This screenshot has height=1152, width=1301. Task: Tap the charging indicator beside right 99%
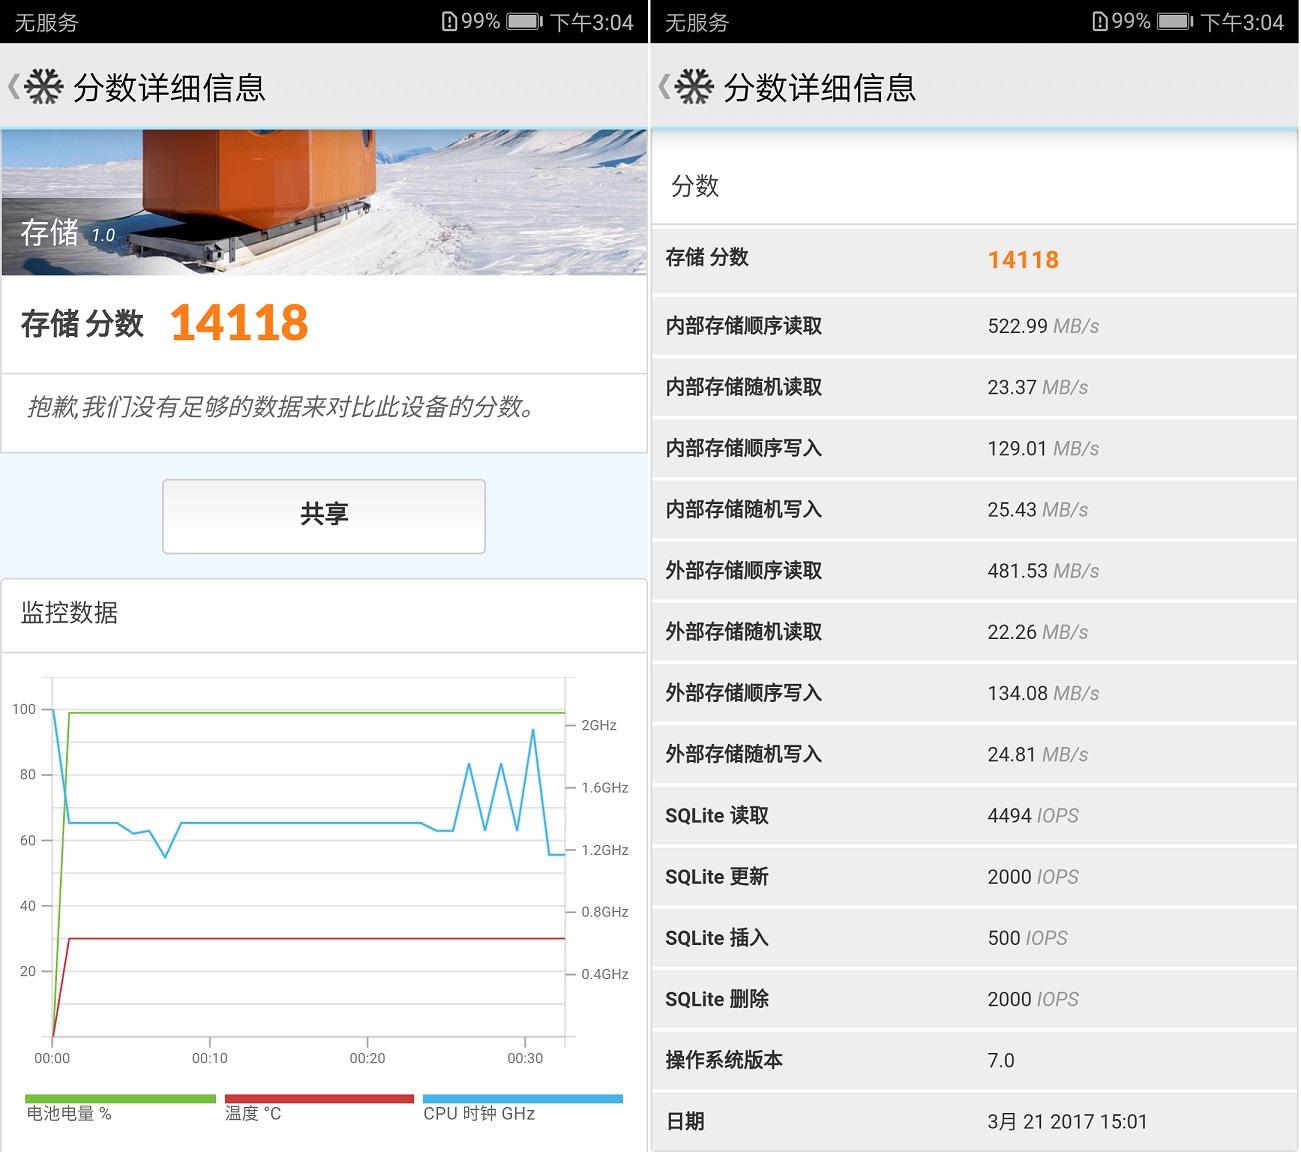1100,20
